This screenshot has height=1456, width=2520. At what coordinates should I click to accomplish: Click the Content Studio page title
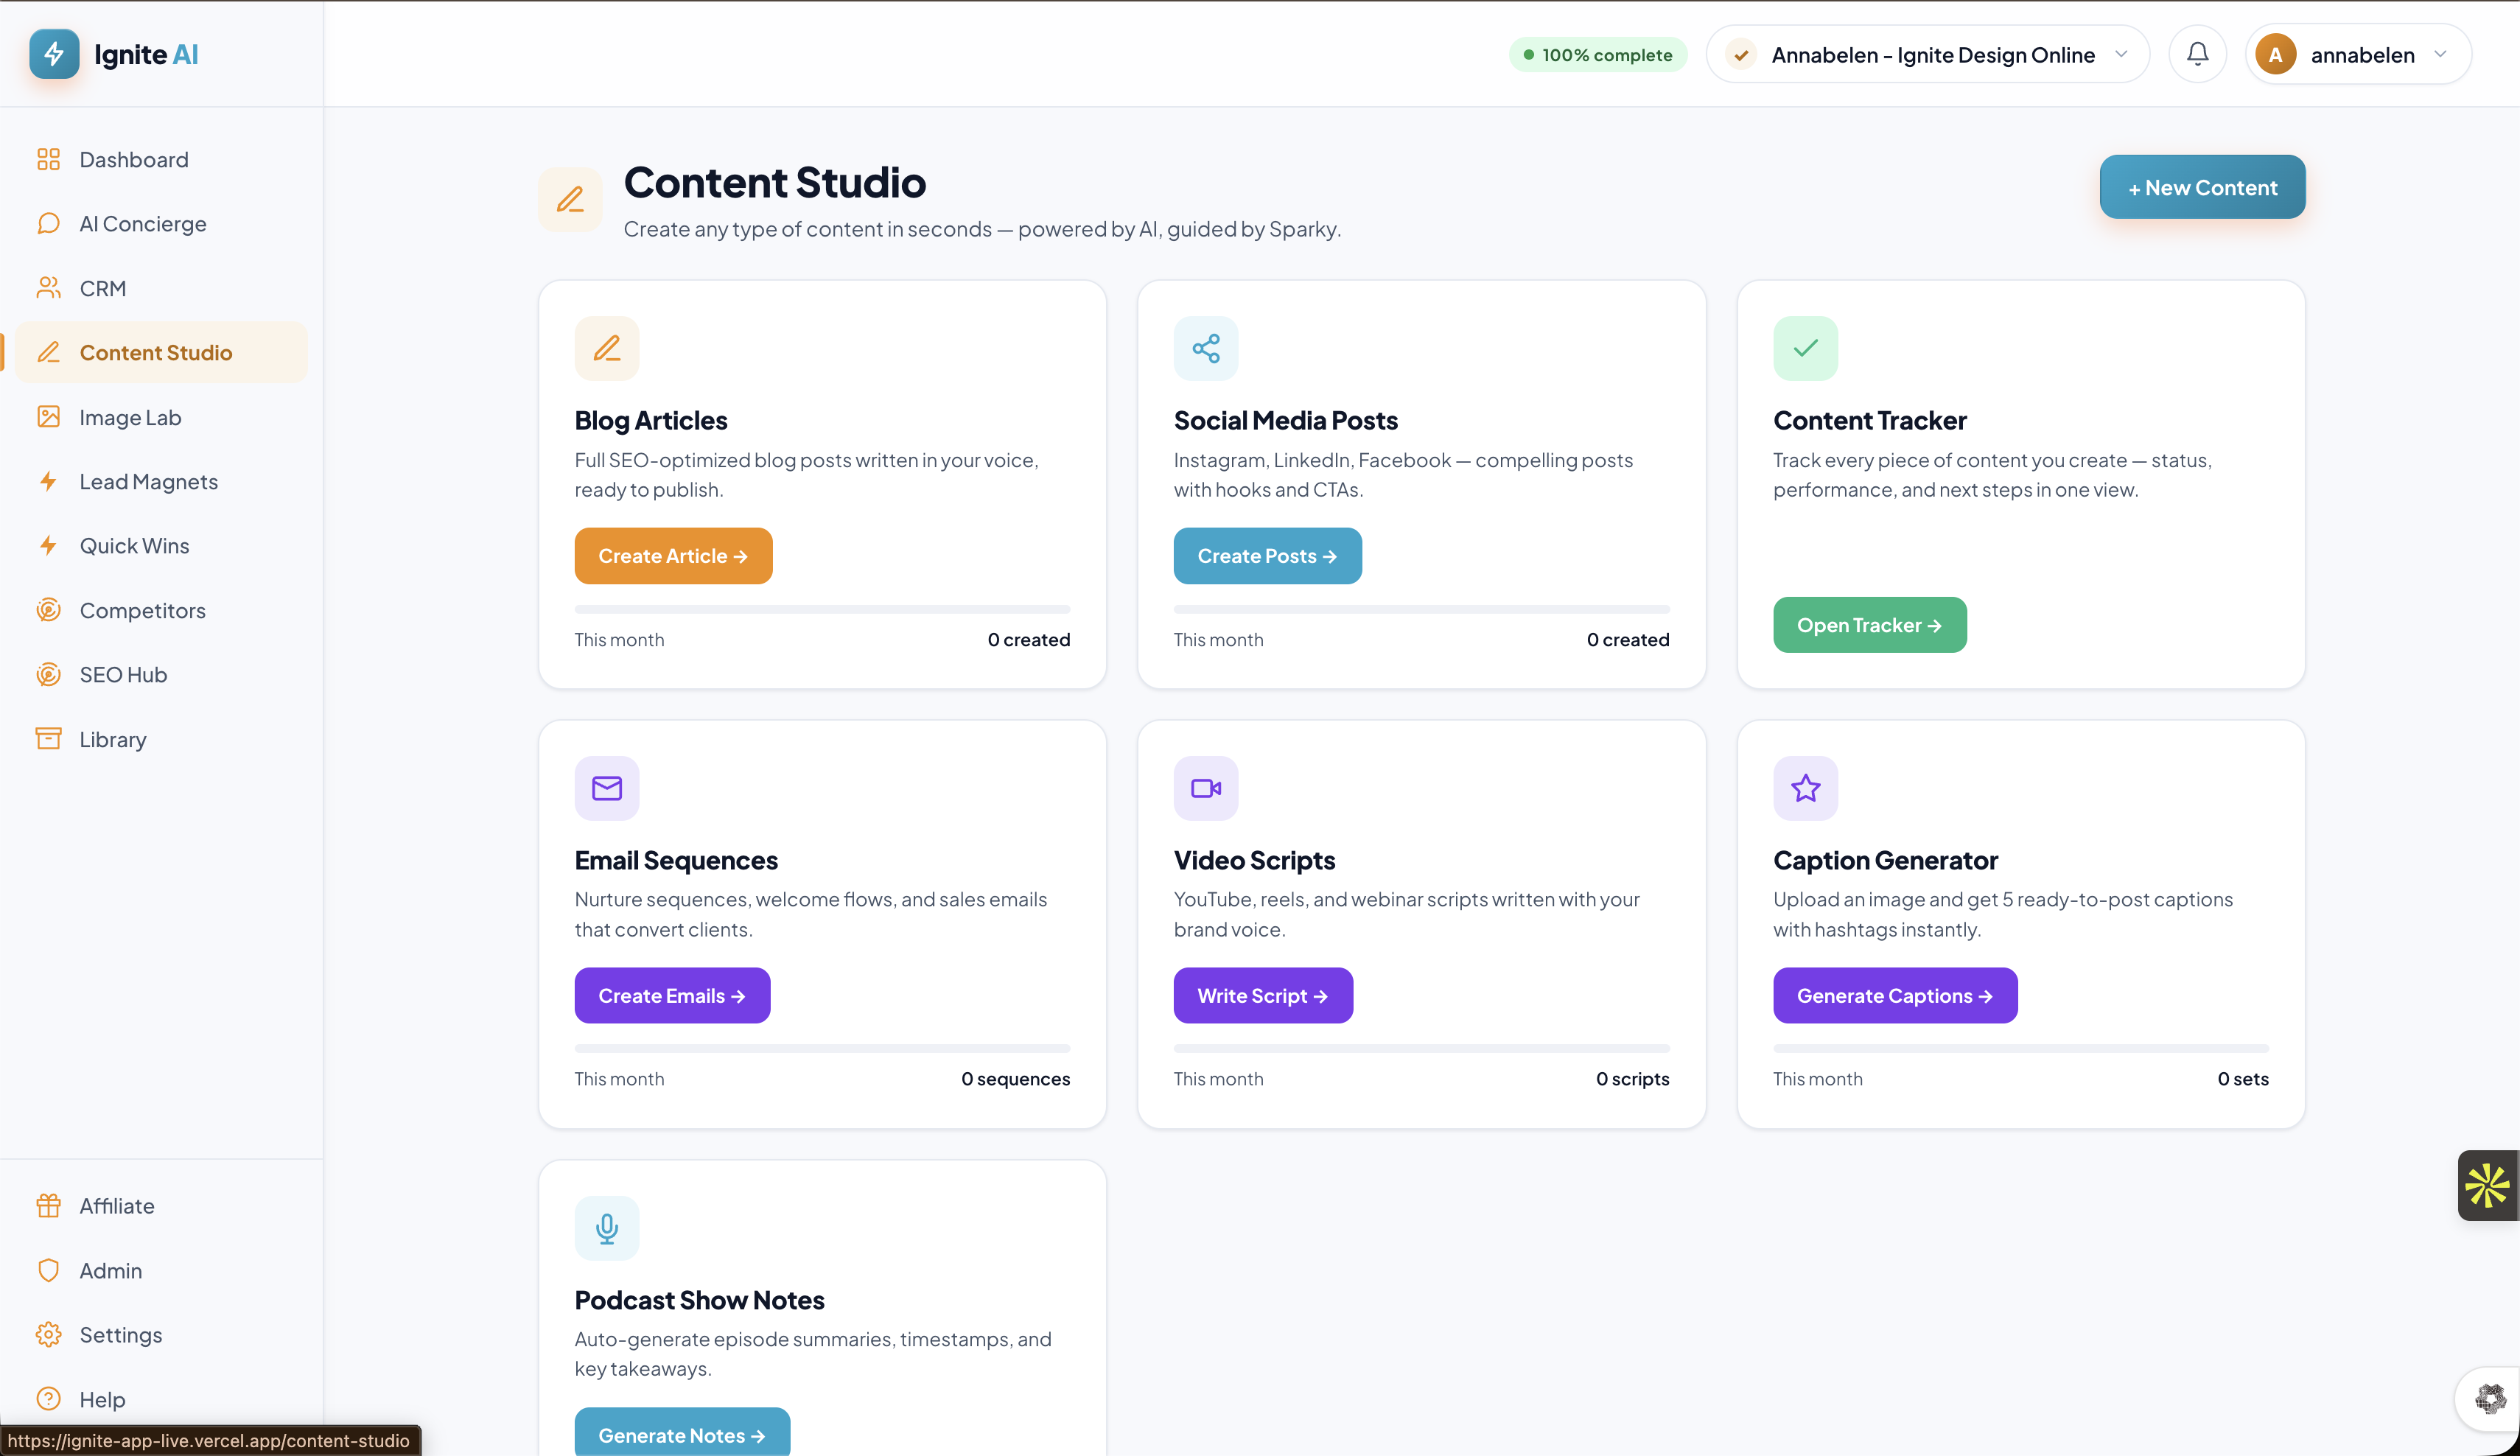coord(775,183)
